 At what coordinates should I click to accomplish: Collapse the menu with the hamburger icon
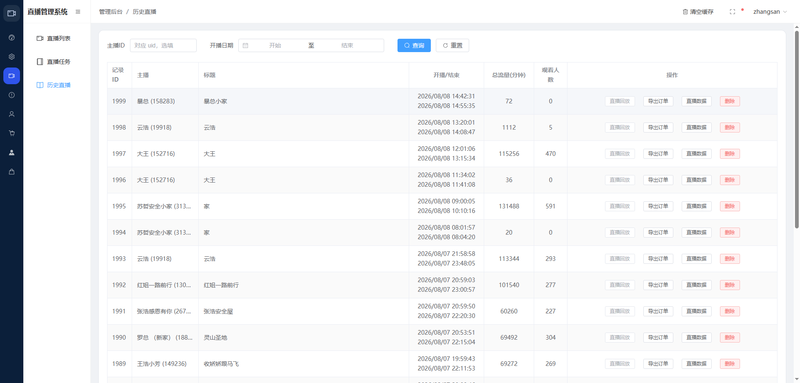tap(78, 12)
